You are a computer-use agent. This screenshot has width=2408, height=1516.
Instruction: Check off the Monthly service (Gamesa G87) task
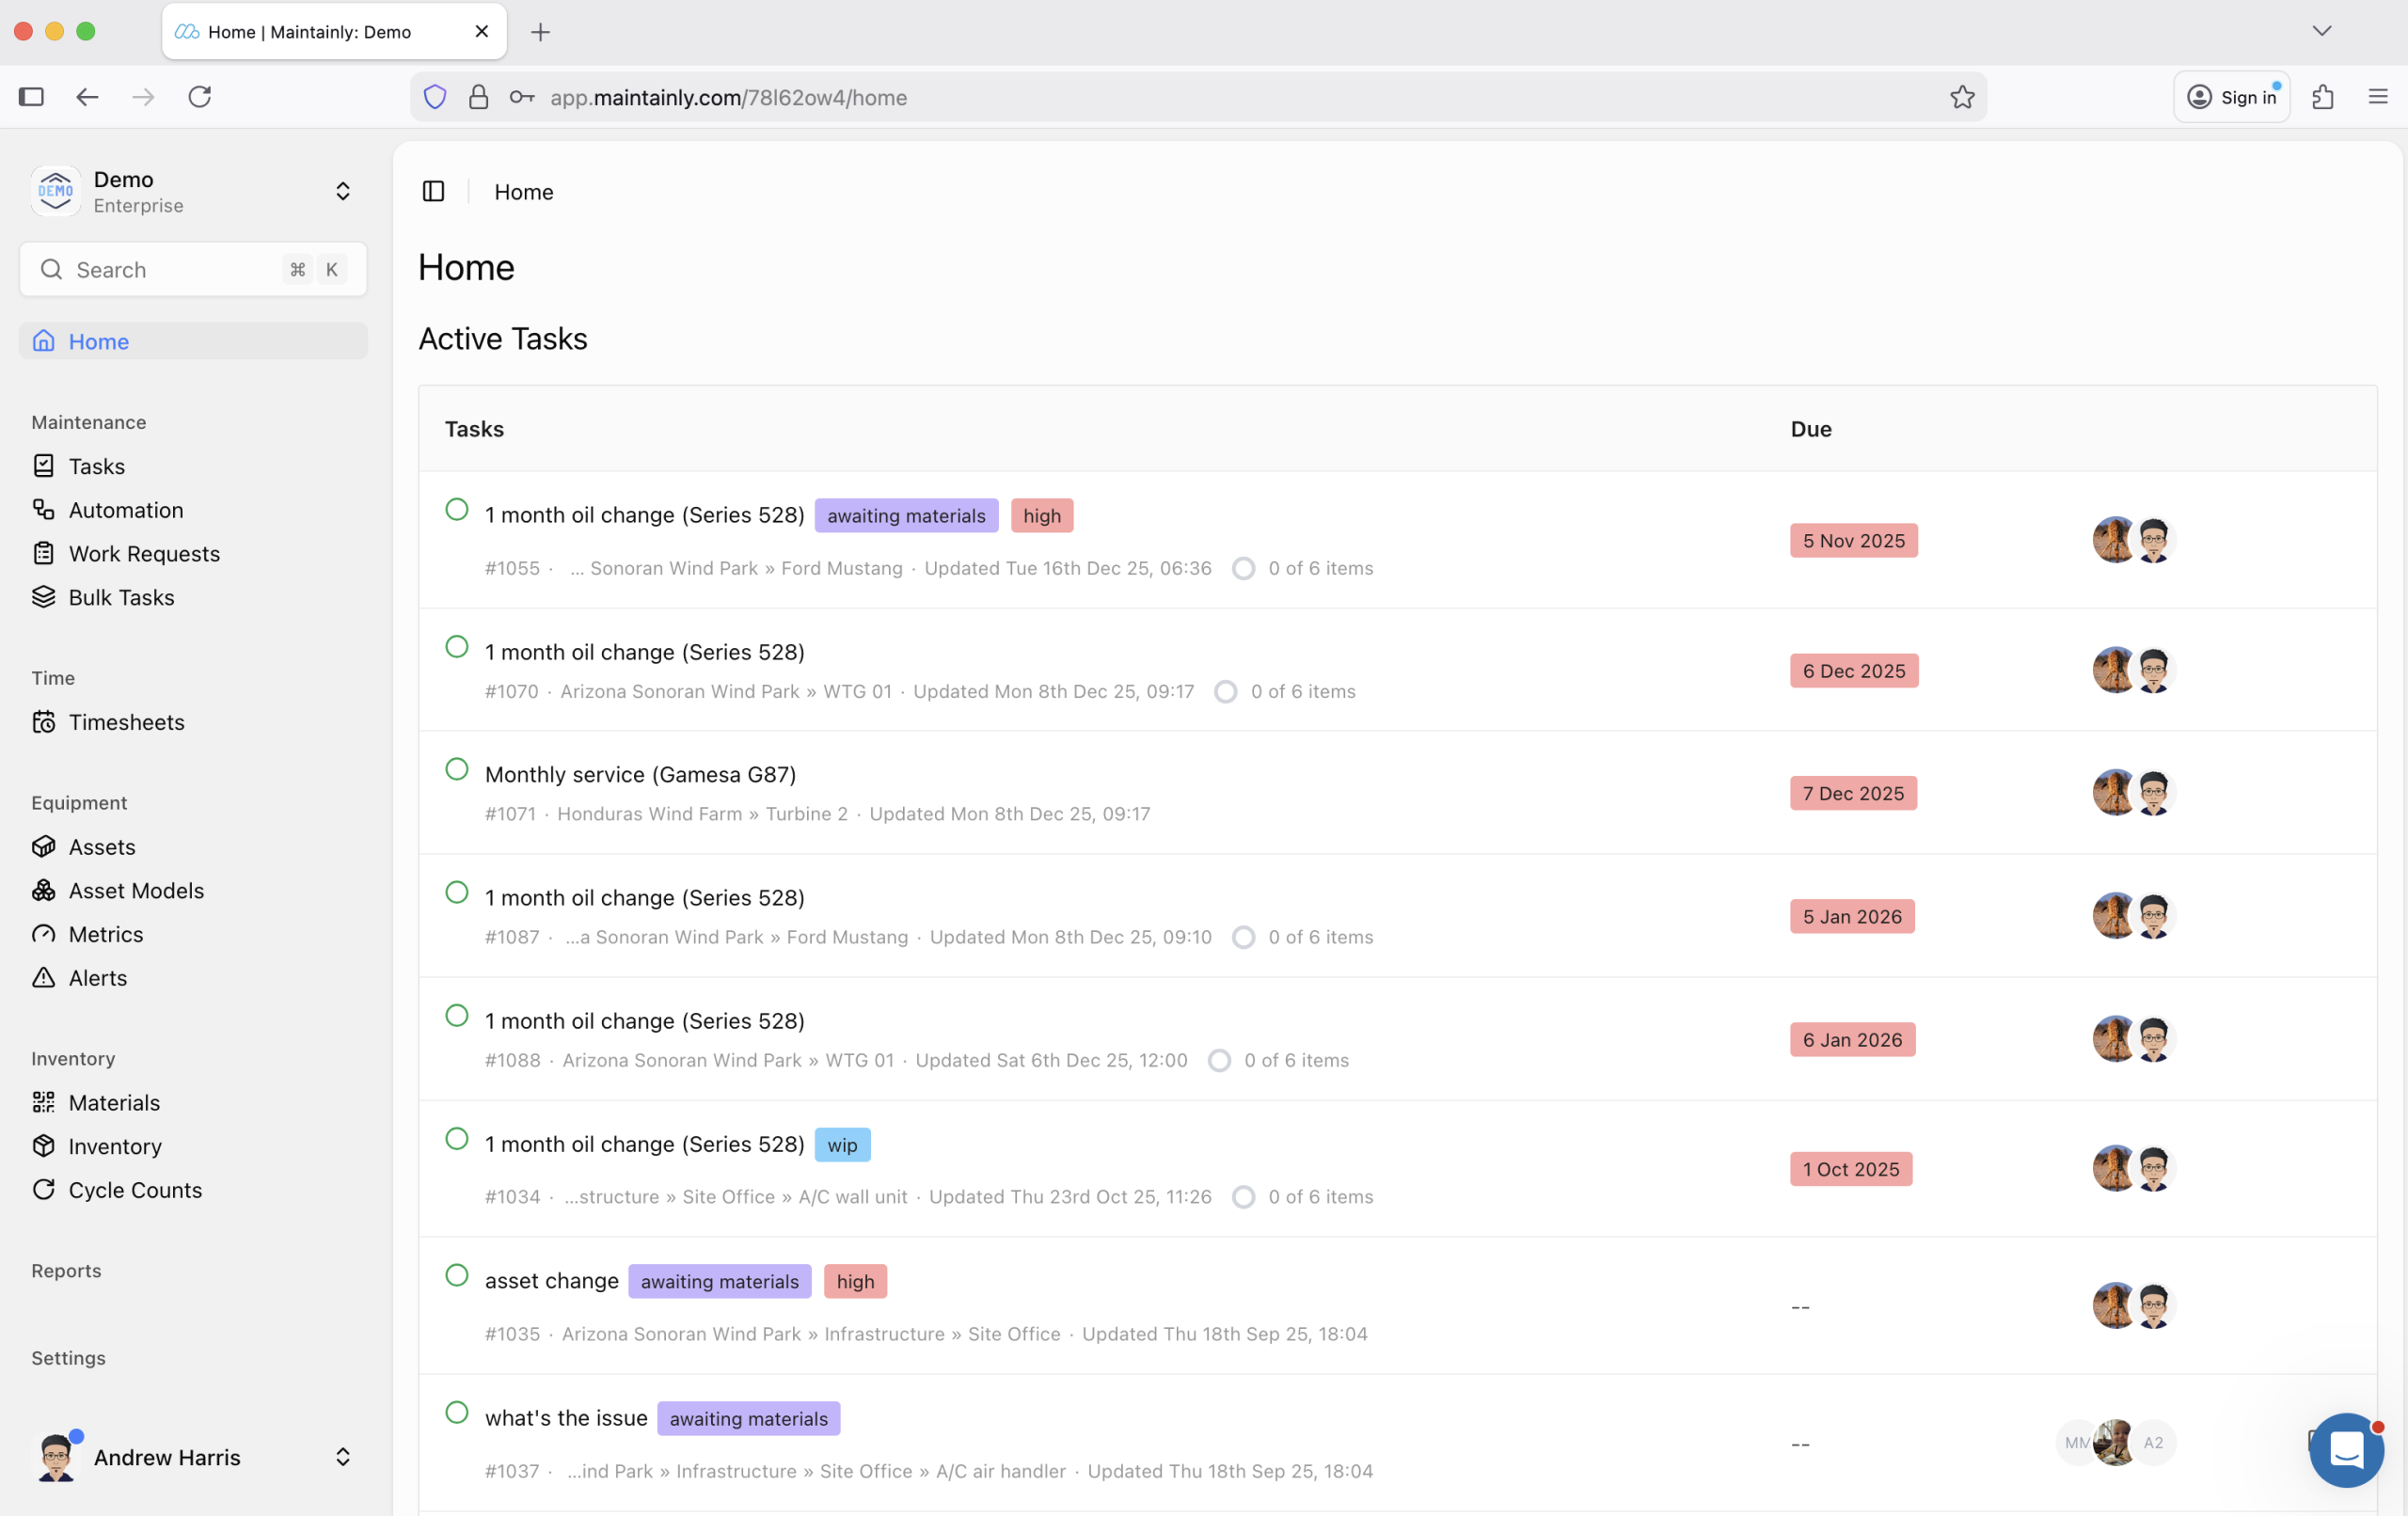coord(458,768)
